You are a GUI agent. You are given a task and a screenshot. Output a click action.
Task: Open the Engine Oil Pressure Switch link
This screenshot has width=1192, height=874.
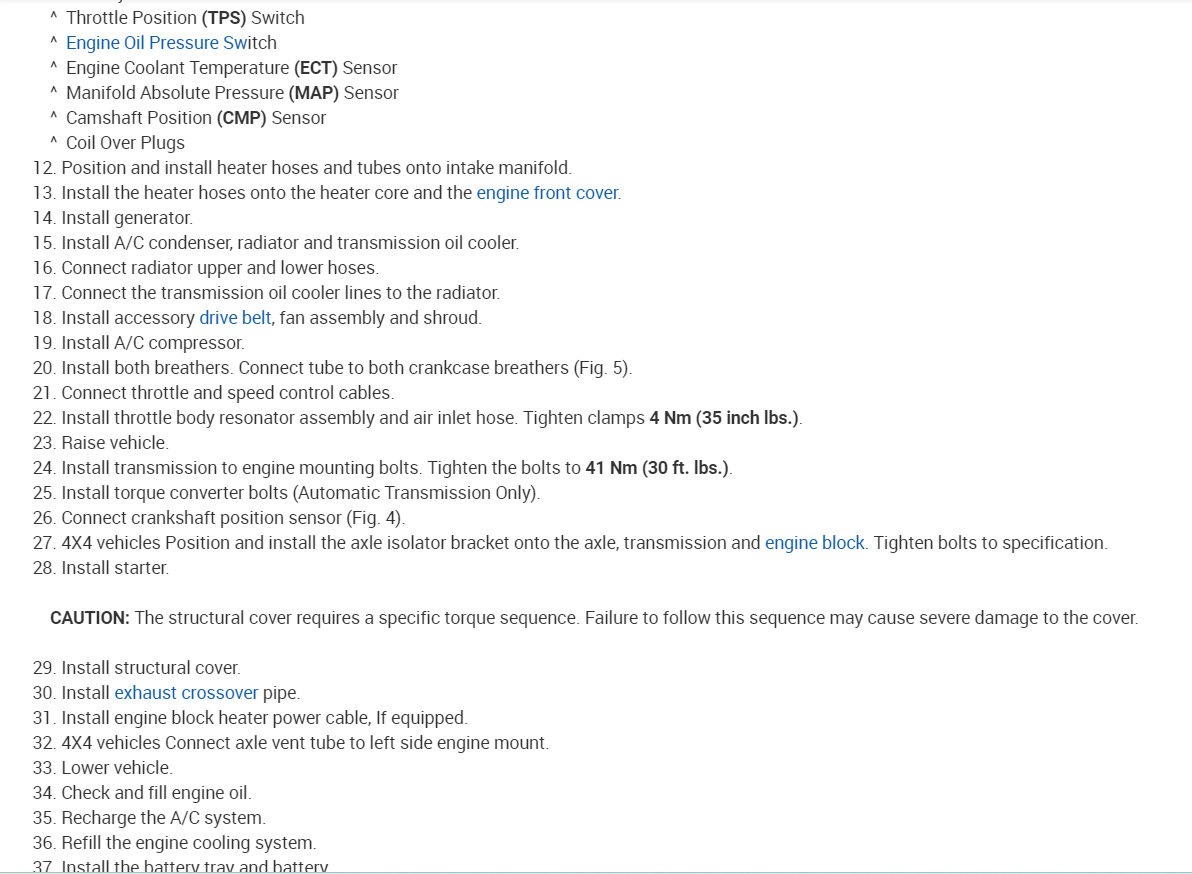(x=171, y=43)
